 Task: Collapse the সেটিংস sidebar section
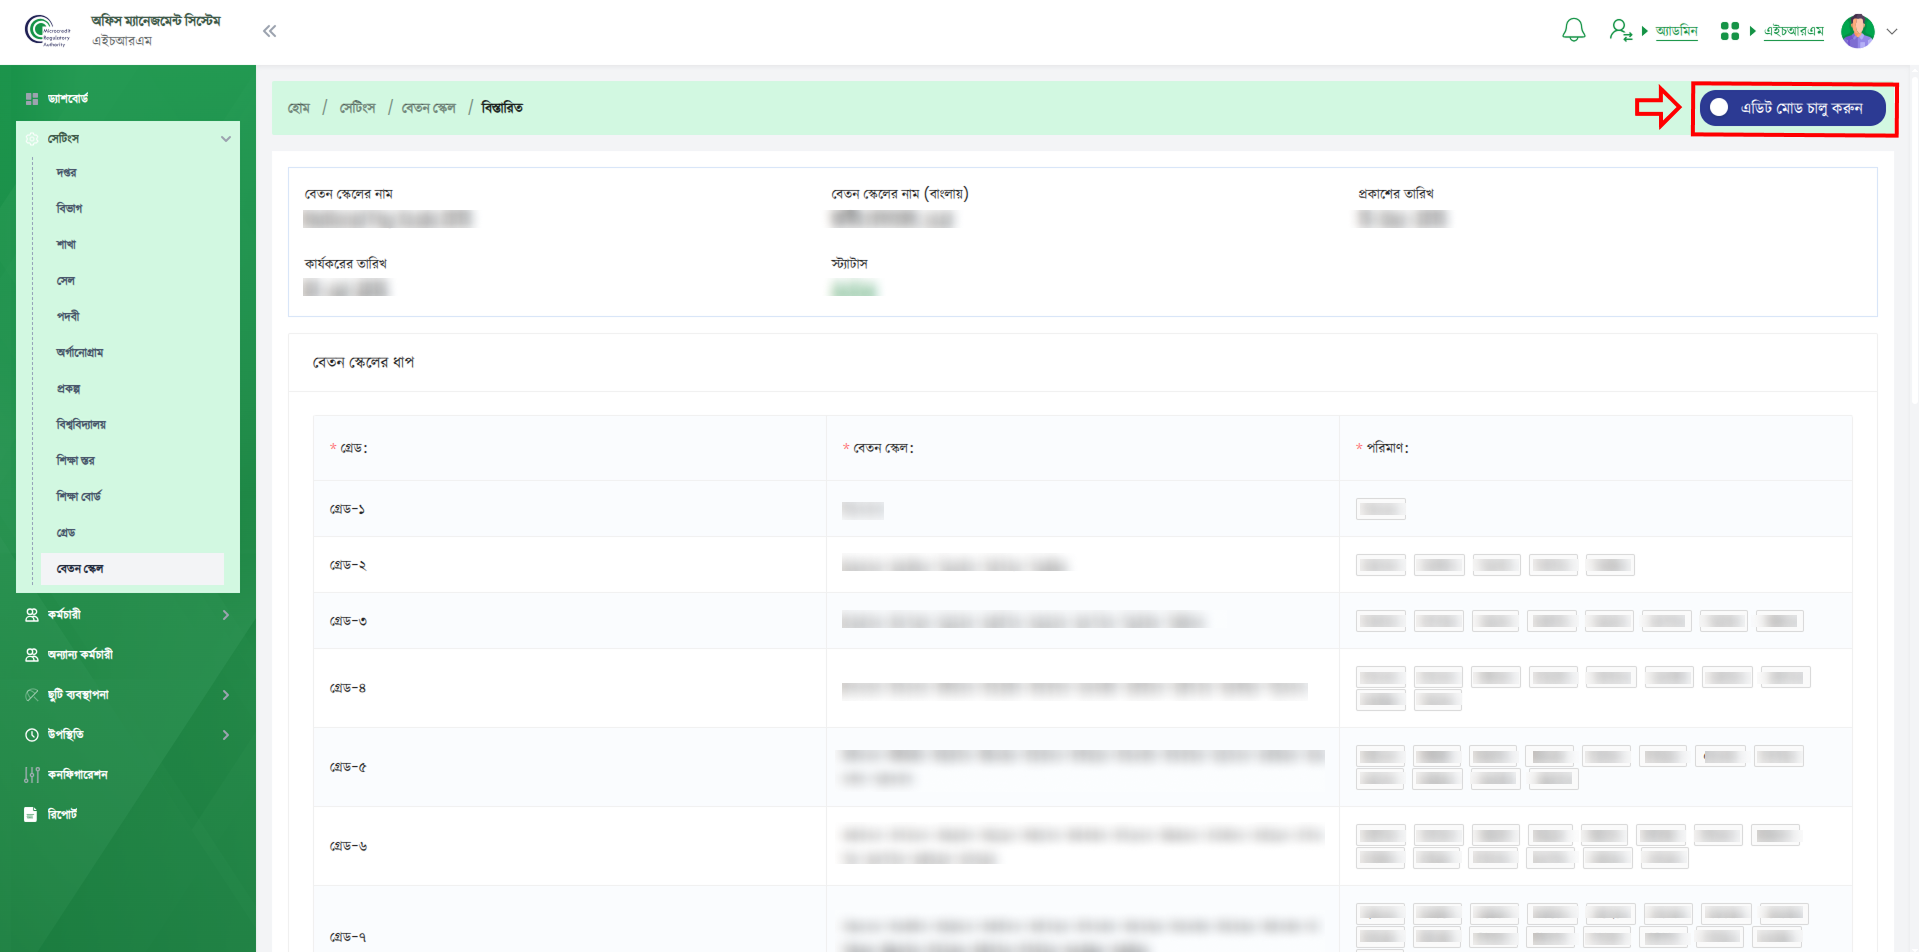(226, 139)
